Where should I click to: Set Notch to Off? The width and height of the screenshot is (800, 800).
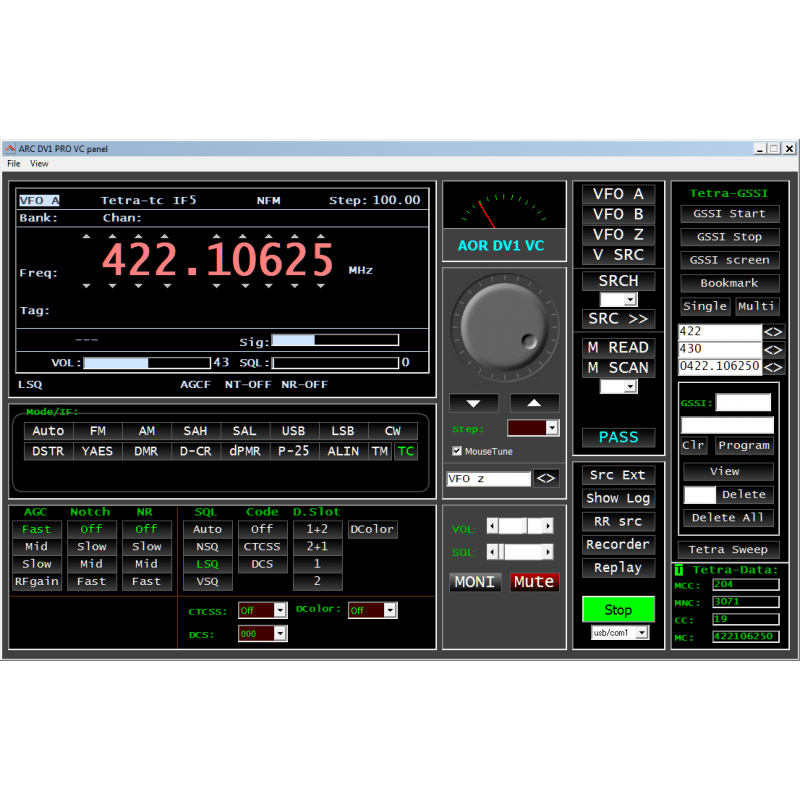(92, 529)
